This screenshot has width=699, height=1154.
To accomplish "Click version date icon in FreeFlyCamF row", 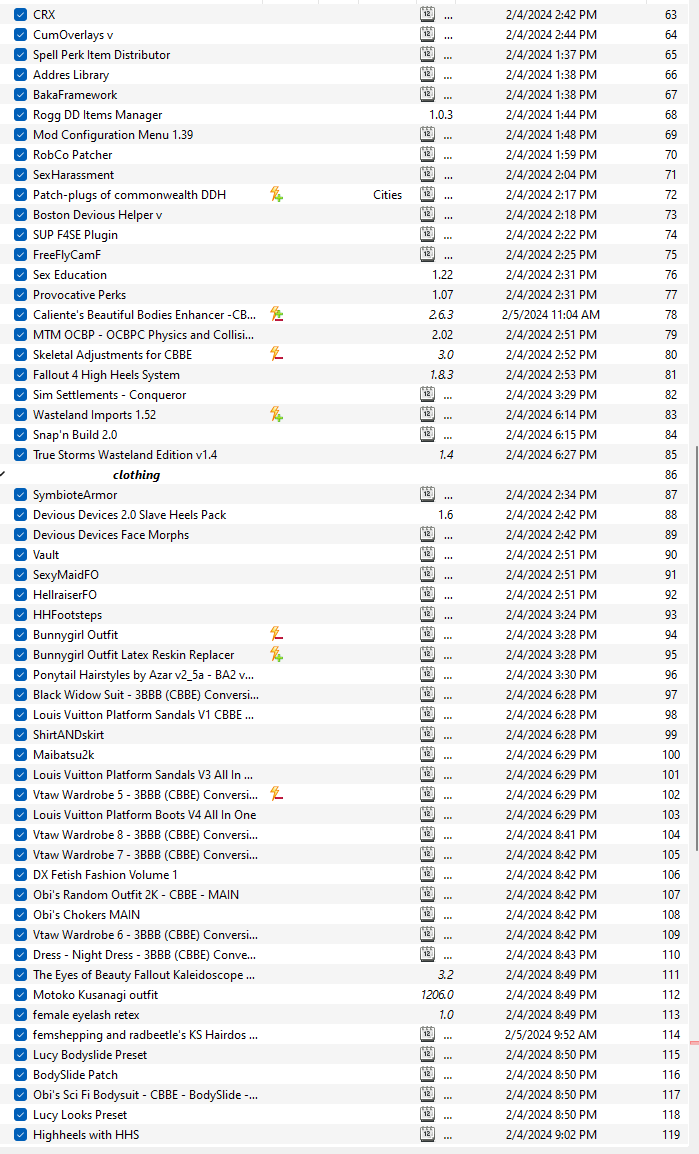I will (x=427, y=254).
